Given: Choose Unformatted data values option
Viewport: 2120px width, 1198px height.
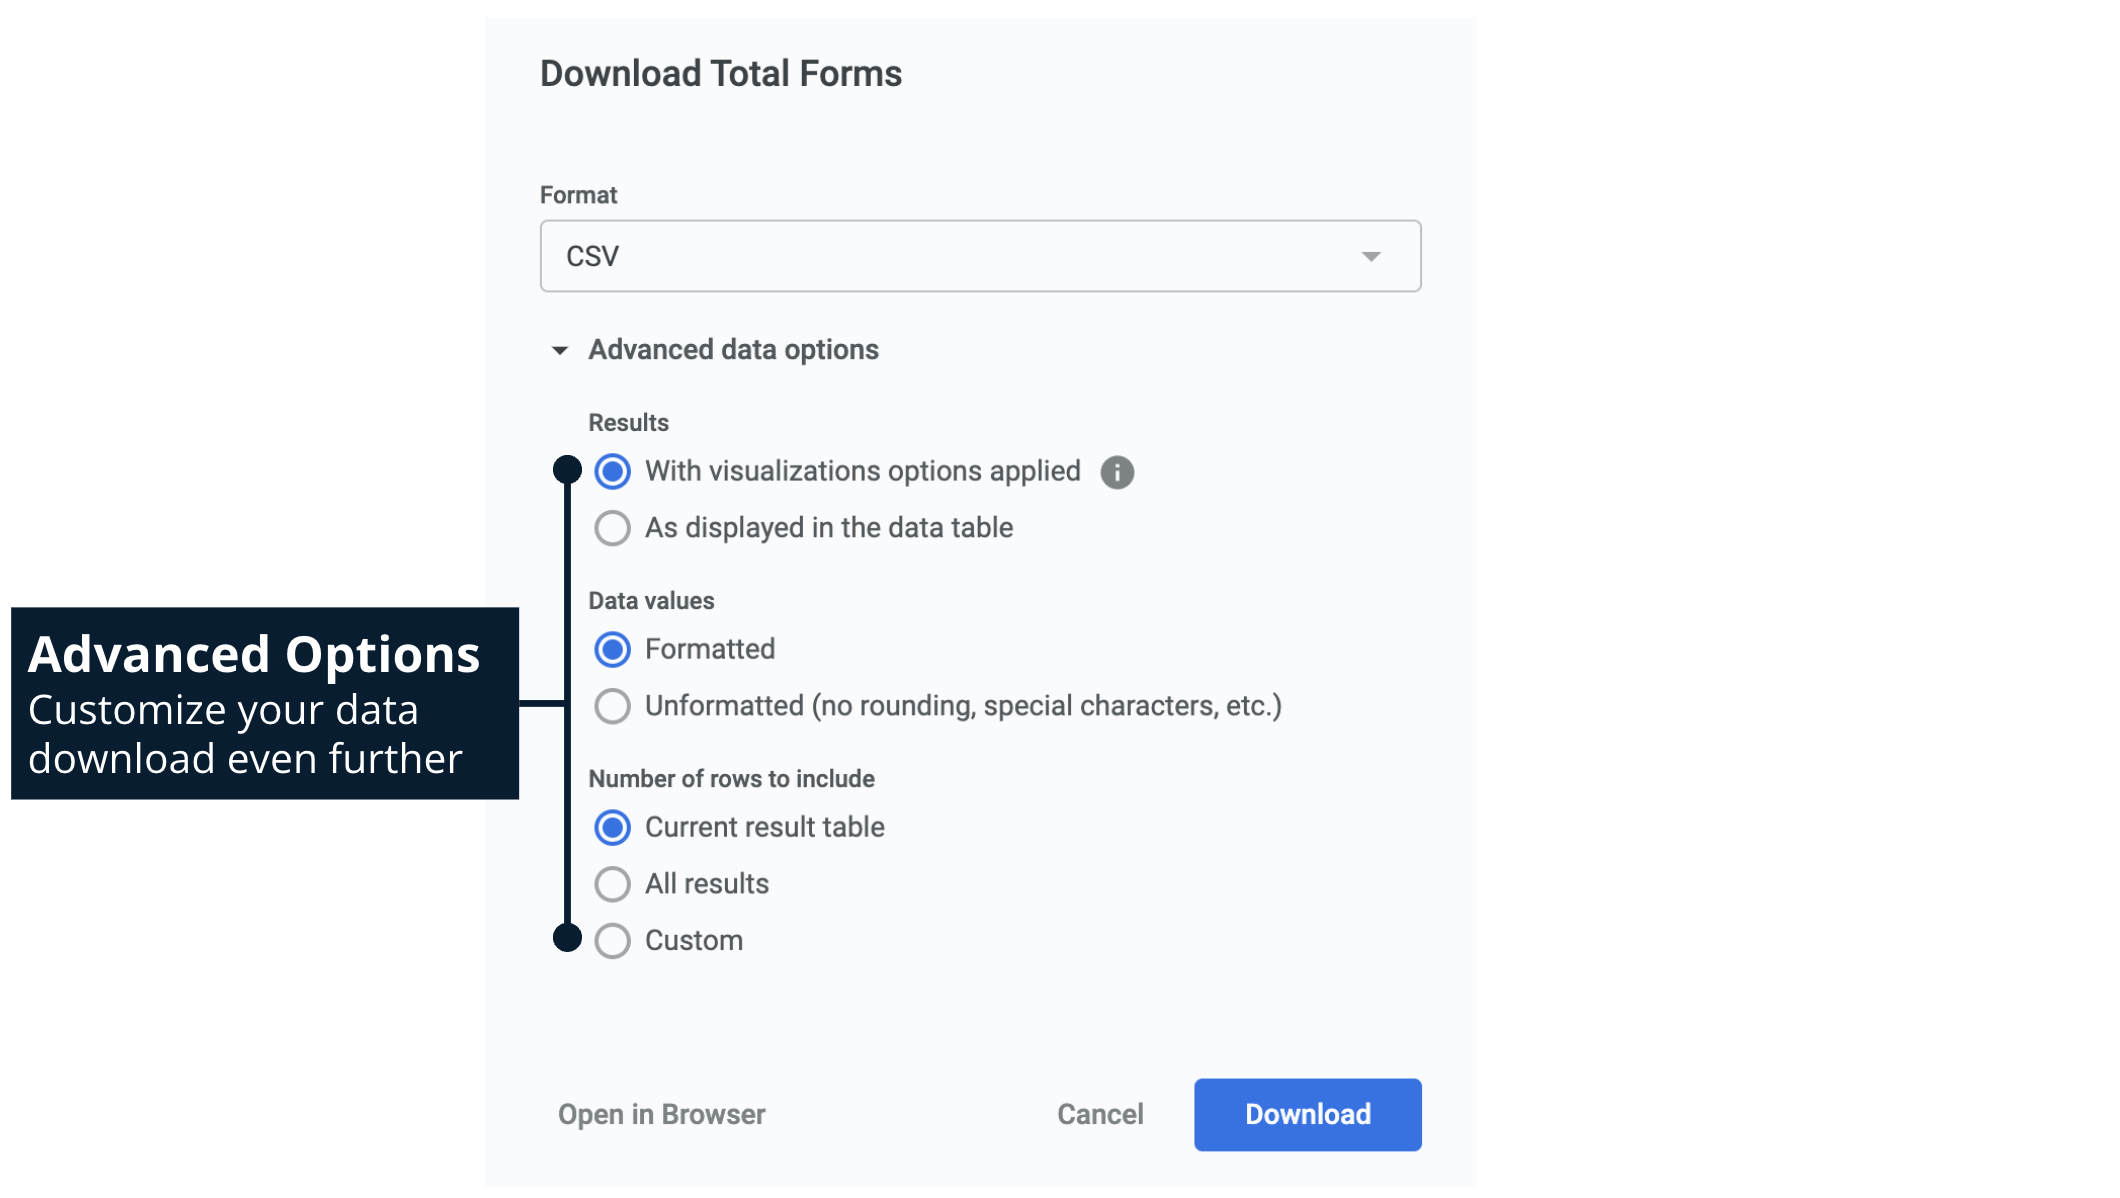Looking at the screenshot, I should pyautogui.click(x=613, y=706).
